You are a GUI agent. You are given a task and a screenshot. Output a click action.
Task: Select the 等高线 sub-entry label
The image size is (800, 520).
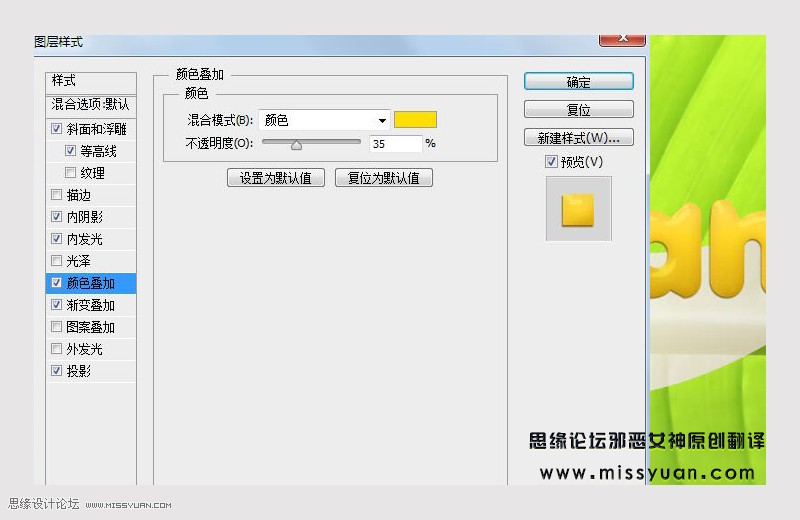(x=98, y=151)
